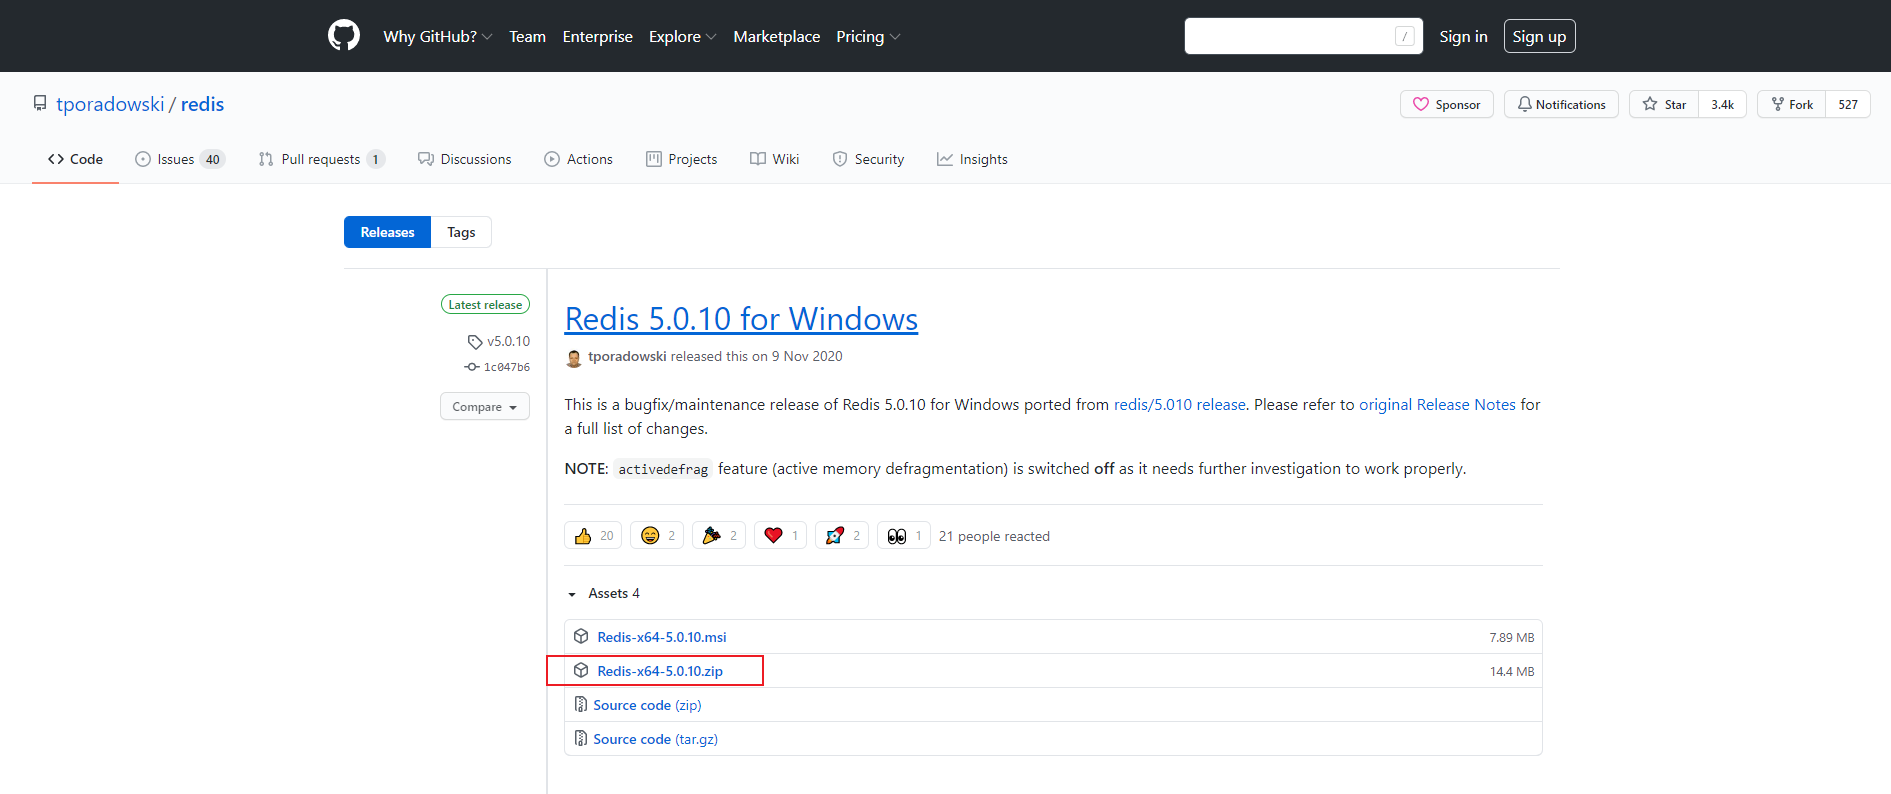Open the Insights tab
Viewport: 1891px width, 794px height.
point(972,159)
